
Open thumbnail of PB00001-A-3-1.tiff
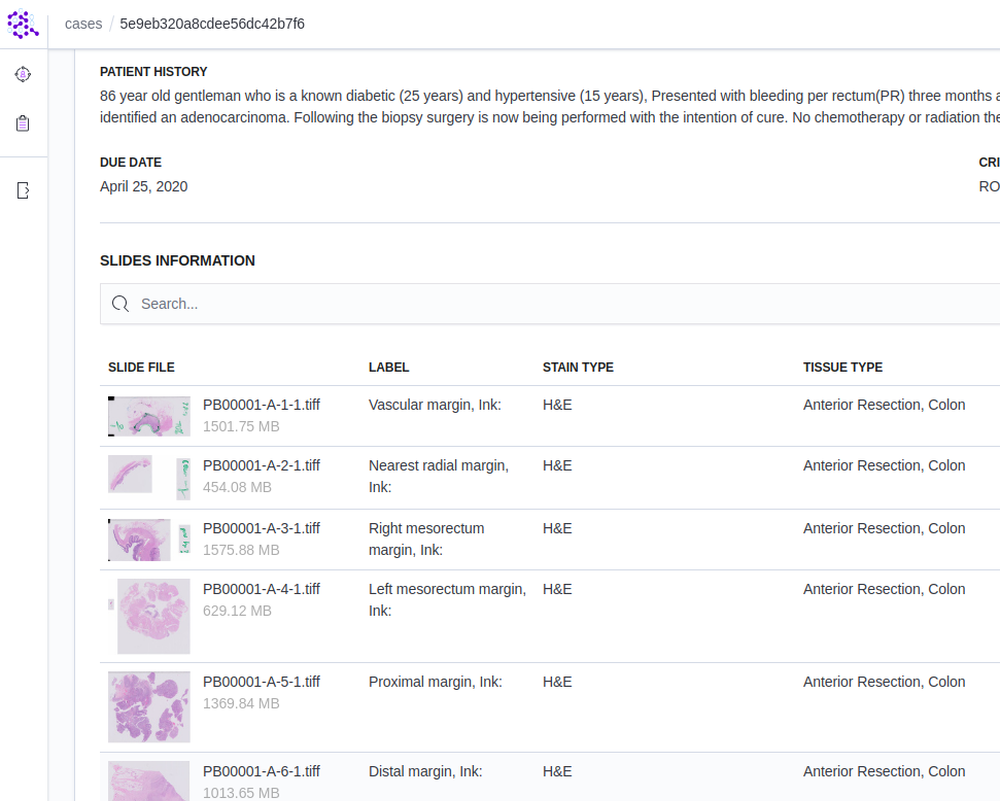click(149, 540)
